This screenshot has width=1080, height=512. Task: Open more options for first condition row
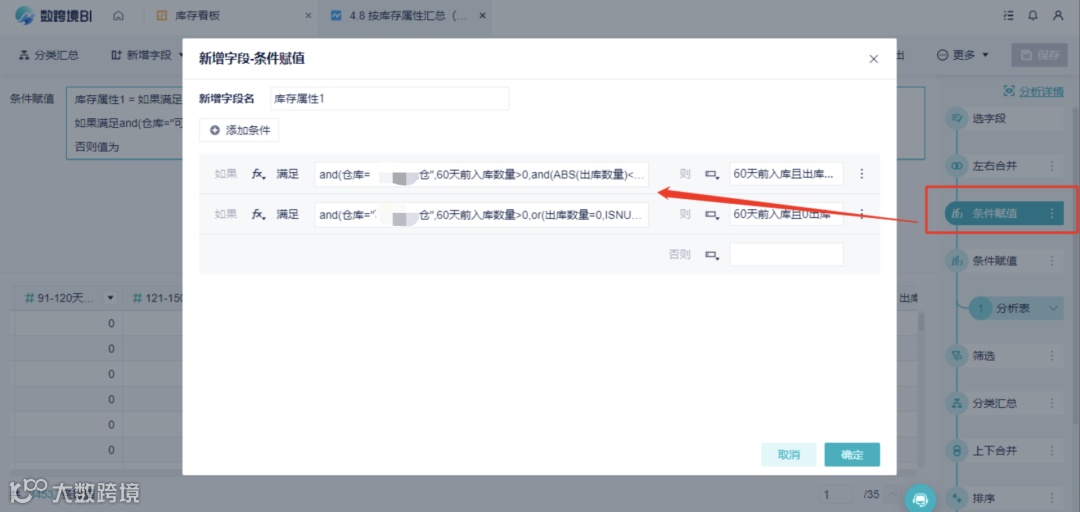point(862,174)
